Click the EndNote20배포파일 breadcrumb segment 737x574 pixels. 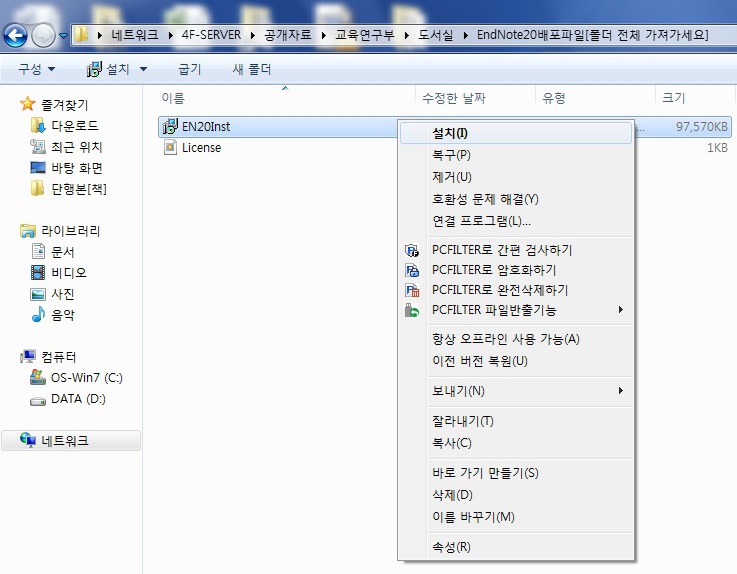[592, 35]
